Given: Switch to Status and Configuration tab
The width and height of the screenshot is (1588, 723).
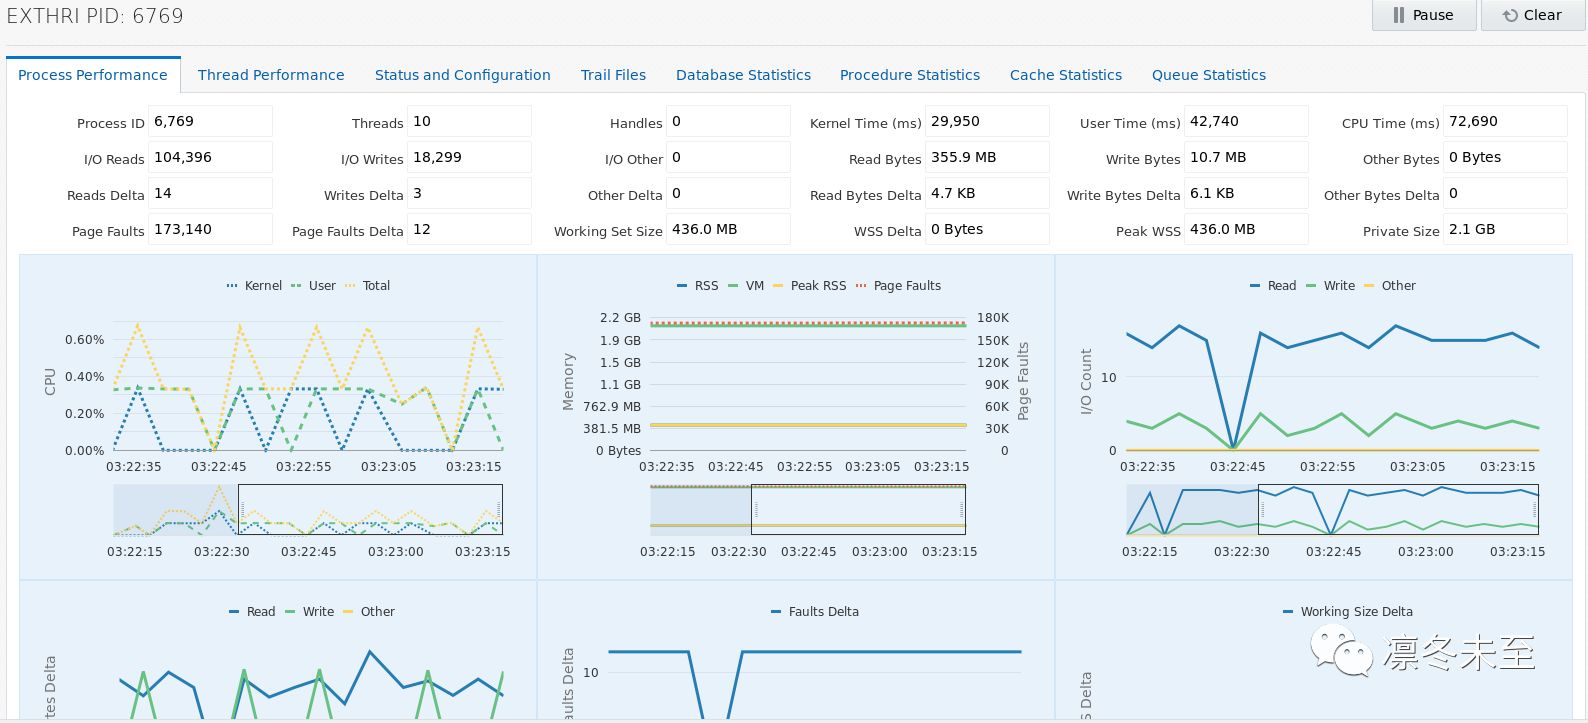Looking at the screenshot, I should (462, 75).
